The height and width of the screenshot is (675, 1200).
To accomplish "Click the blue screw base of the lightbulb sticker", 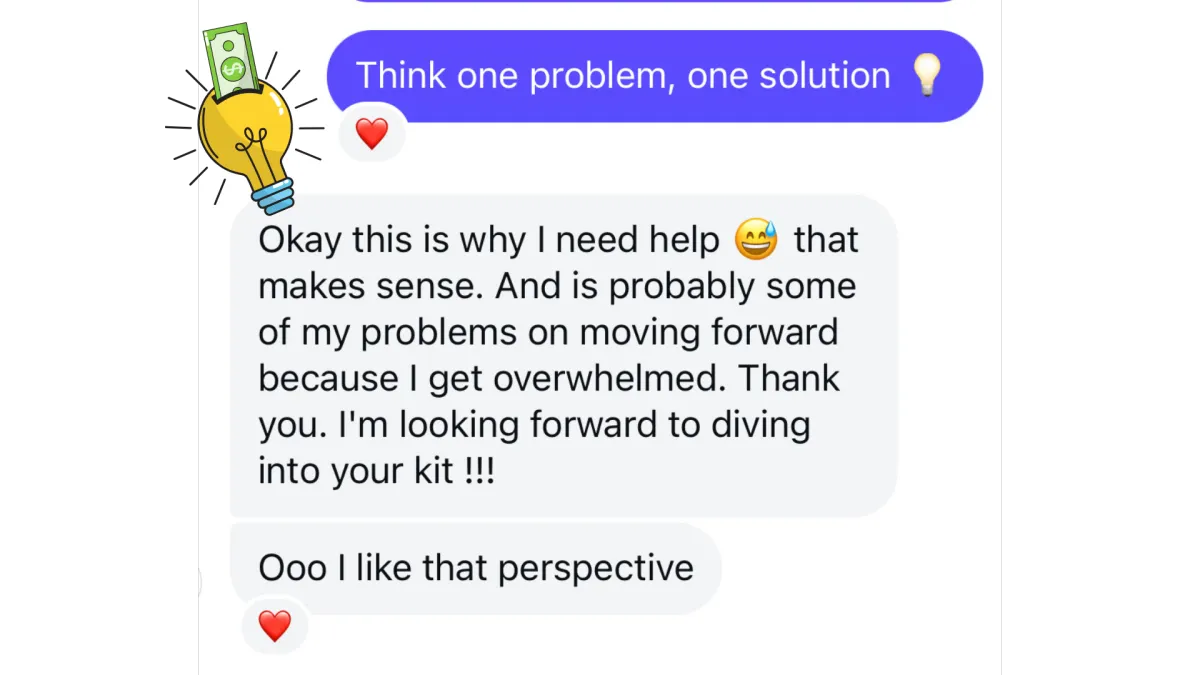I will (x=272, y=193).
